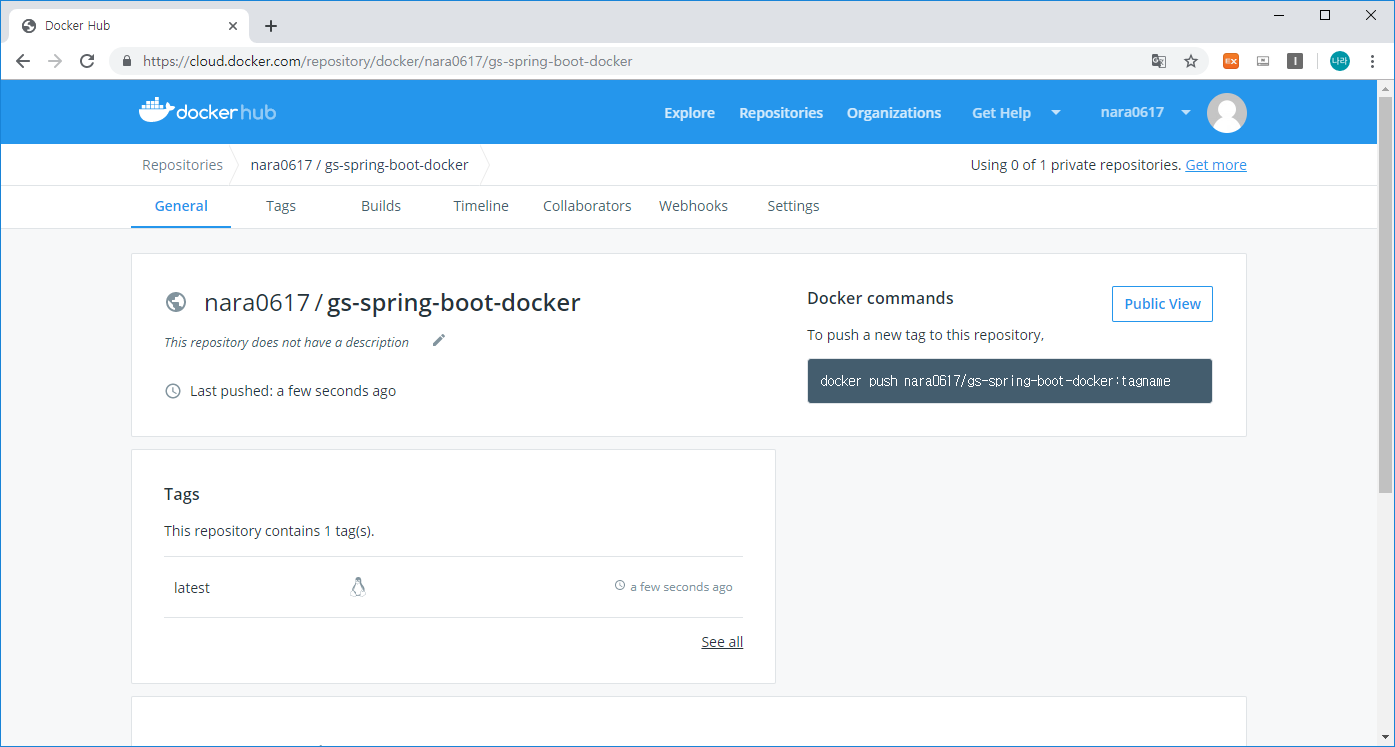The height and width of the screenshot is (747, 1395).
Task: Click 'This repository does not have a description'
Action: click(286, 342)
